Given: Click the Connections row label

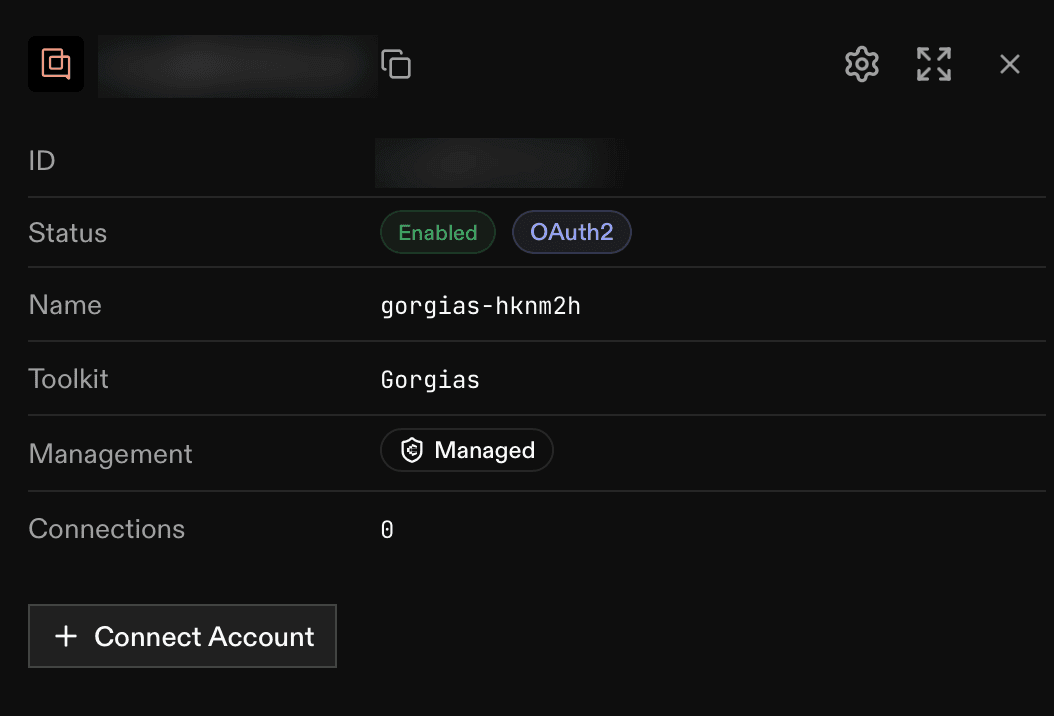Looking at the screenshot, I should coord(107,529).
